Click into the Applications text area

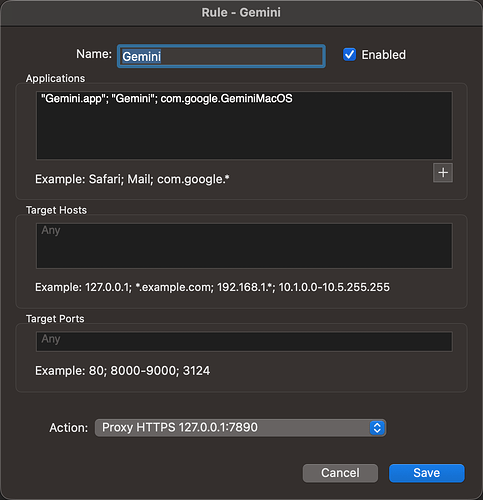pos(244,126)
